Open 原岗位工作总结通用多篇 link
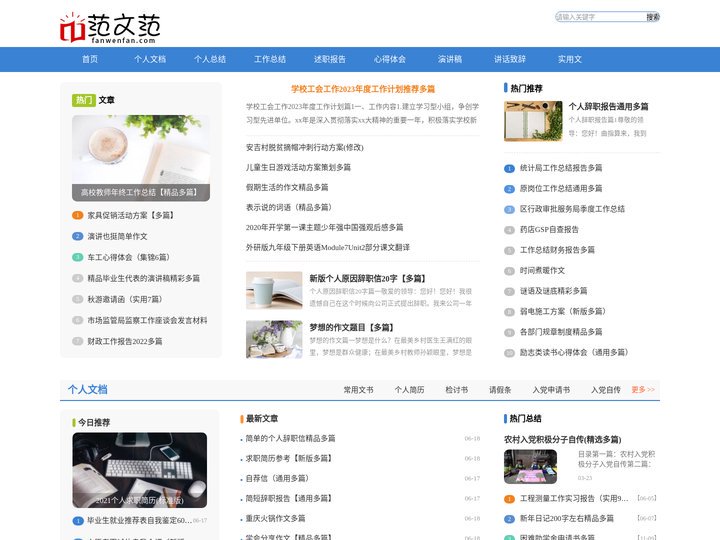Viewport: 720px width, 540px height. tap(561, 189)
